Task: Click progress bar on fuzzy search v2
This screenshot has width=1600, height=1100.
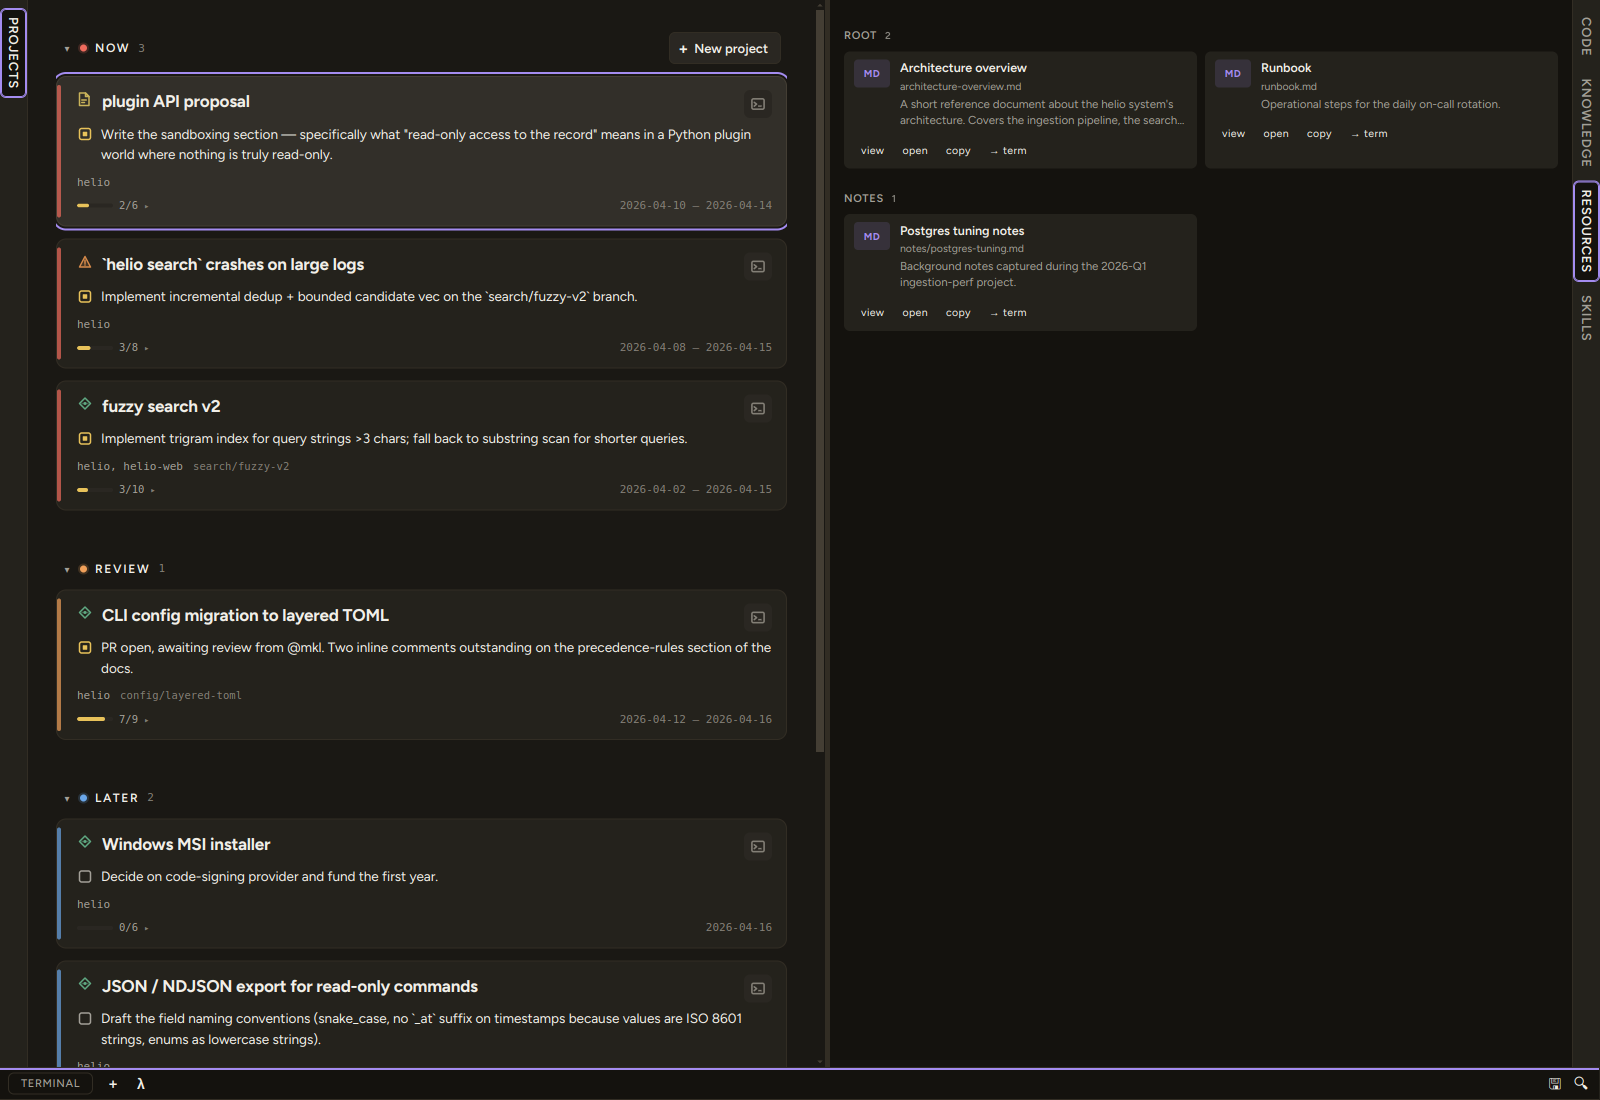Action: pos(95,490)
